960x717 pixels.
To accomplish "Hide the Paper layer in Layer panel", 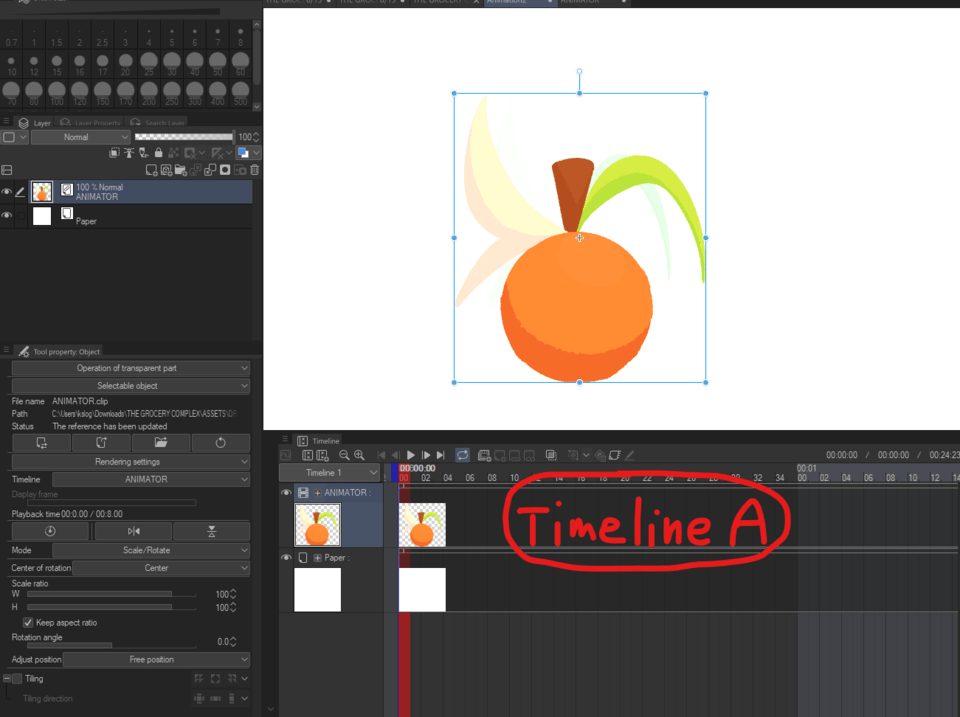I will click(x=6, y=215).
